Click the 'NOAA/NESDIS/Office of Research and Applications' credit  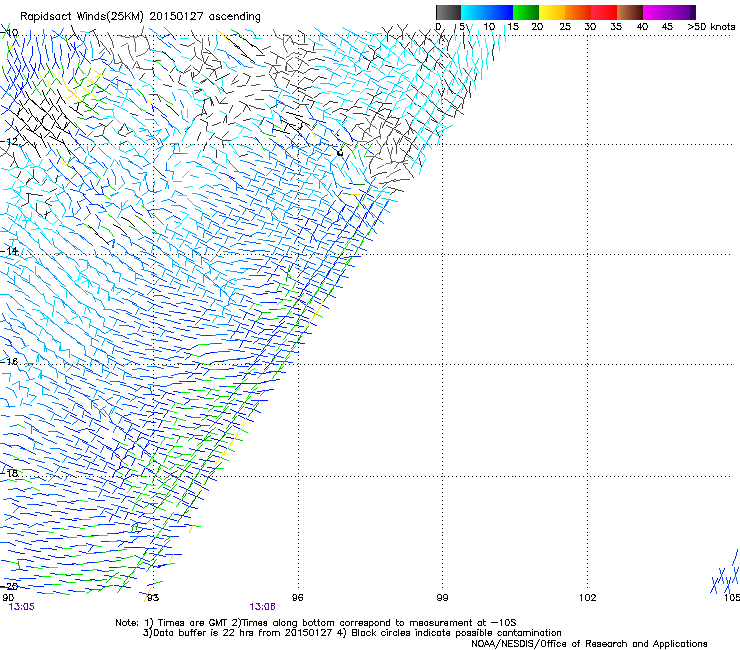coord(589,644)
